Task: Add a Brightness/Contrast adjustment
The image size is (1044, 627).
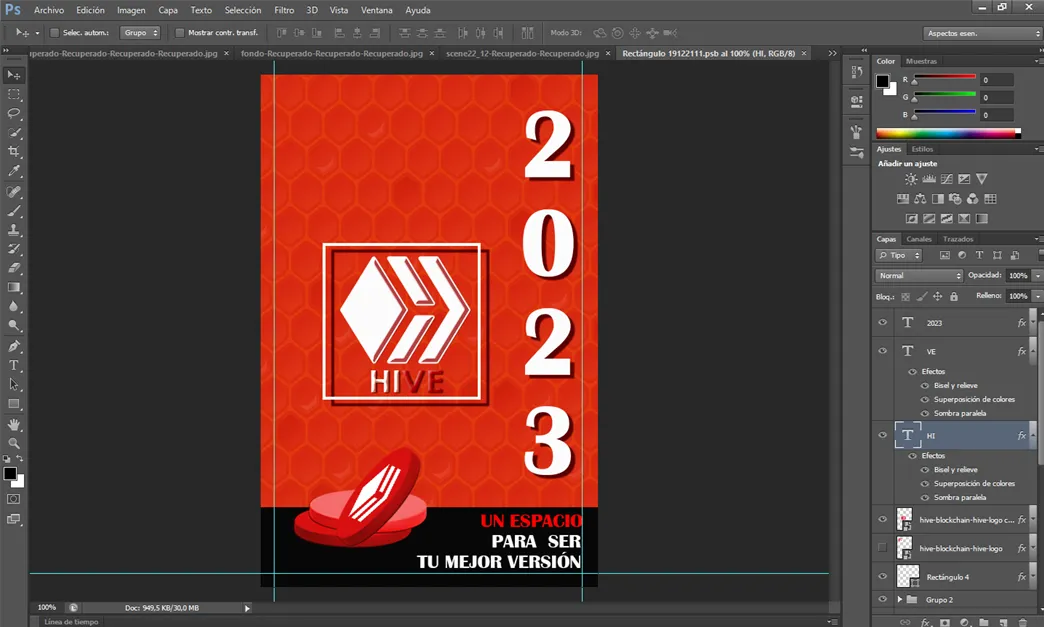Action: pos(911,179)
